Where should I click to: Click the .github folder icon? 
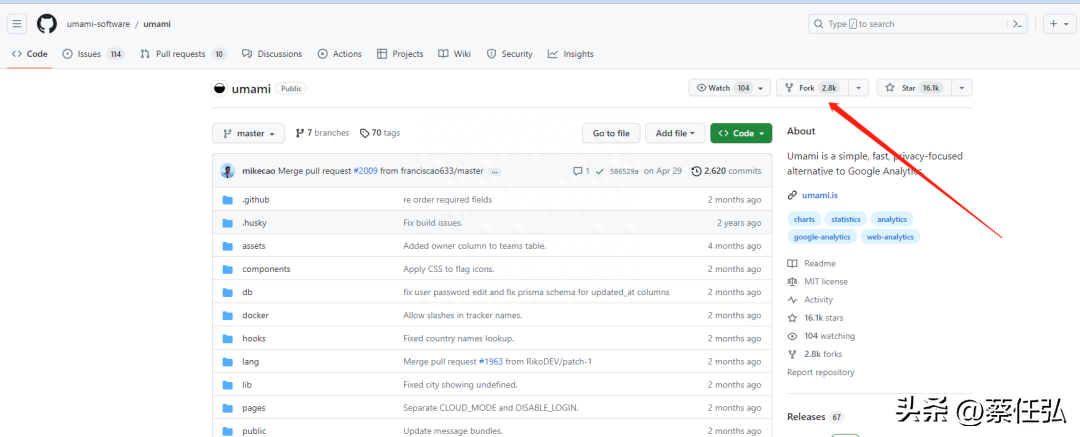[228, 200]
